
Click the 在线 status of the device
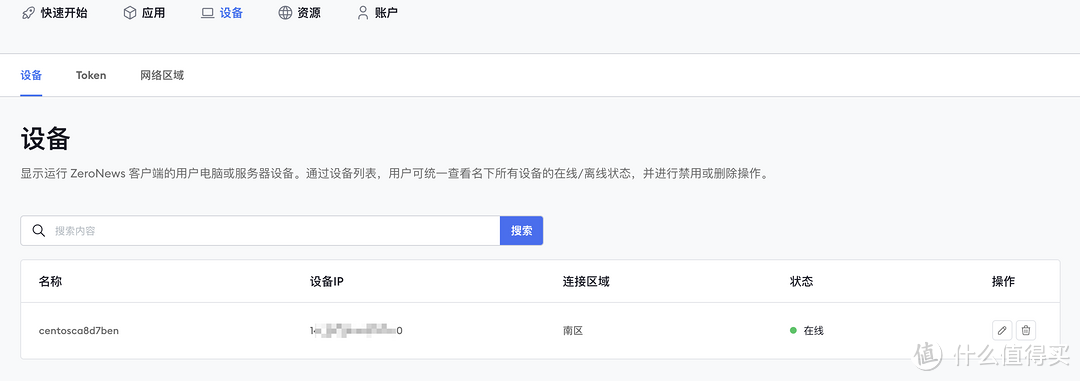(x=807, y=331)
